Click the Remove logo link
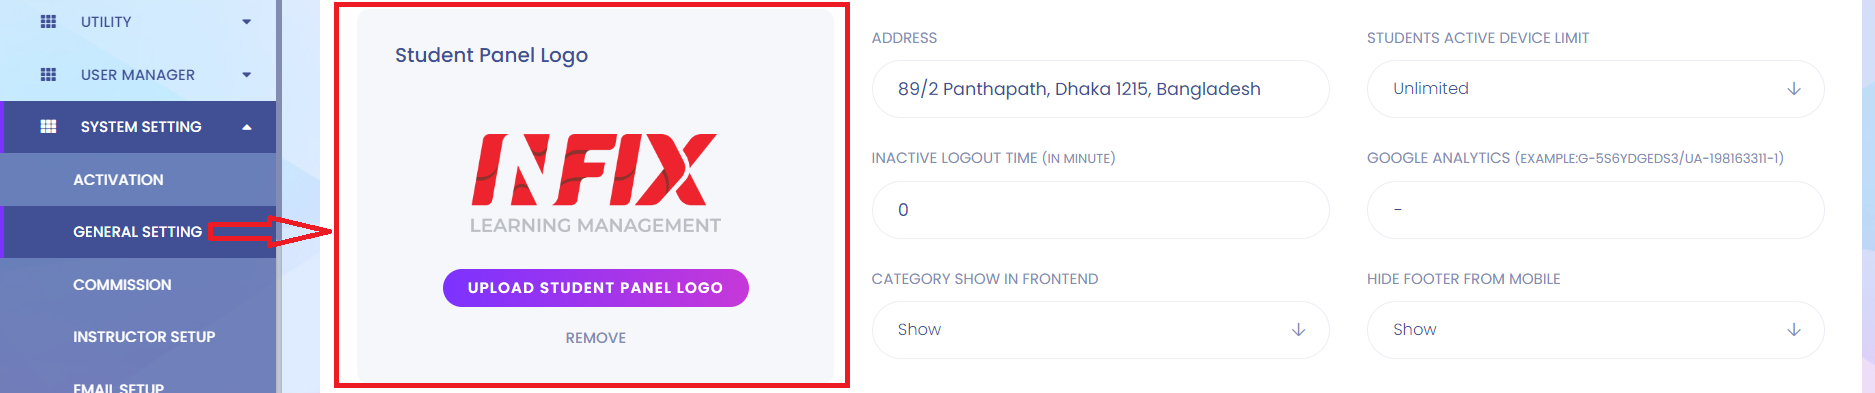Viewport: 1875px width, 393px height. [x=596, y=338]
